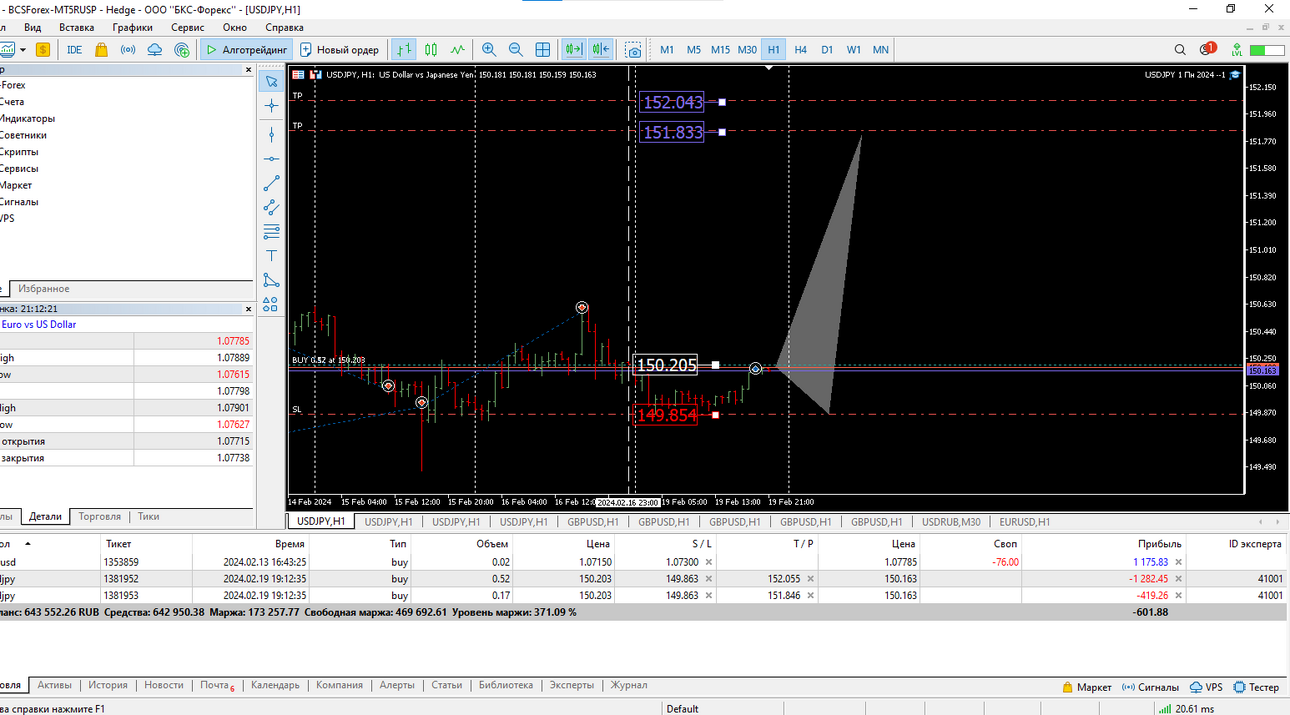The width and height of the screenshot is (1290, 715).
Task: Open the Вид menu
Action: tap(32, 27)
